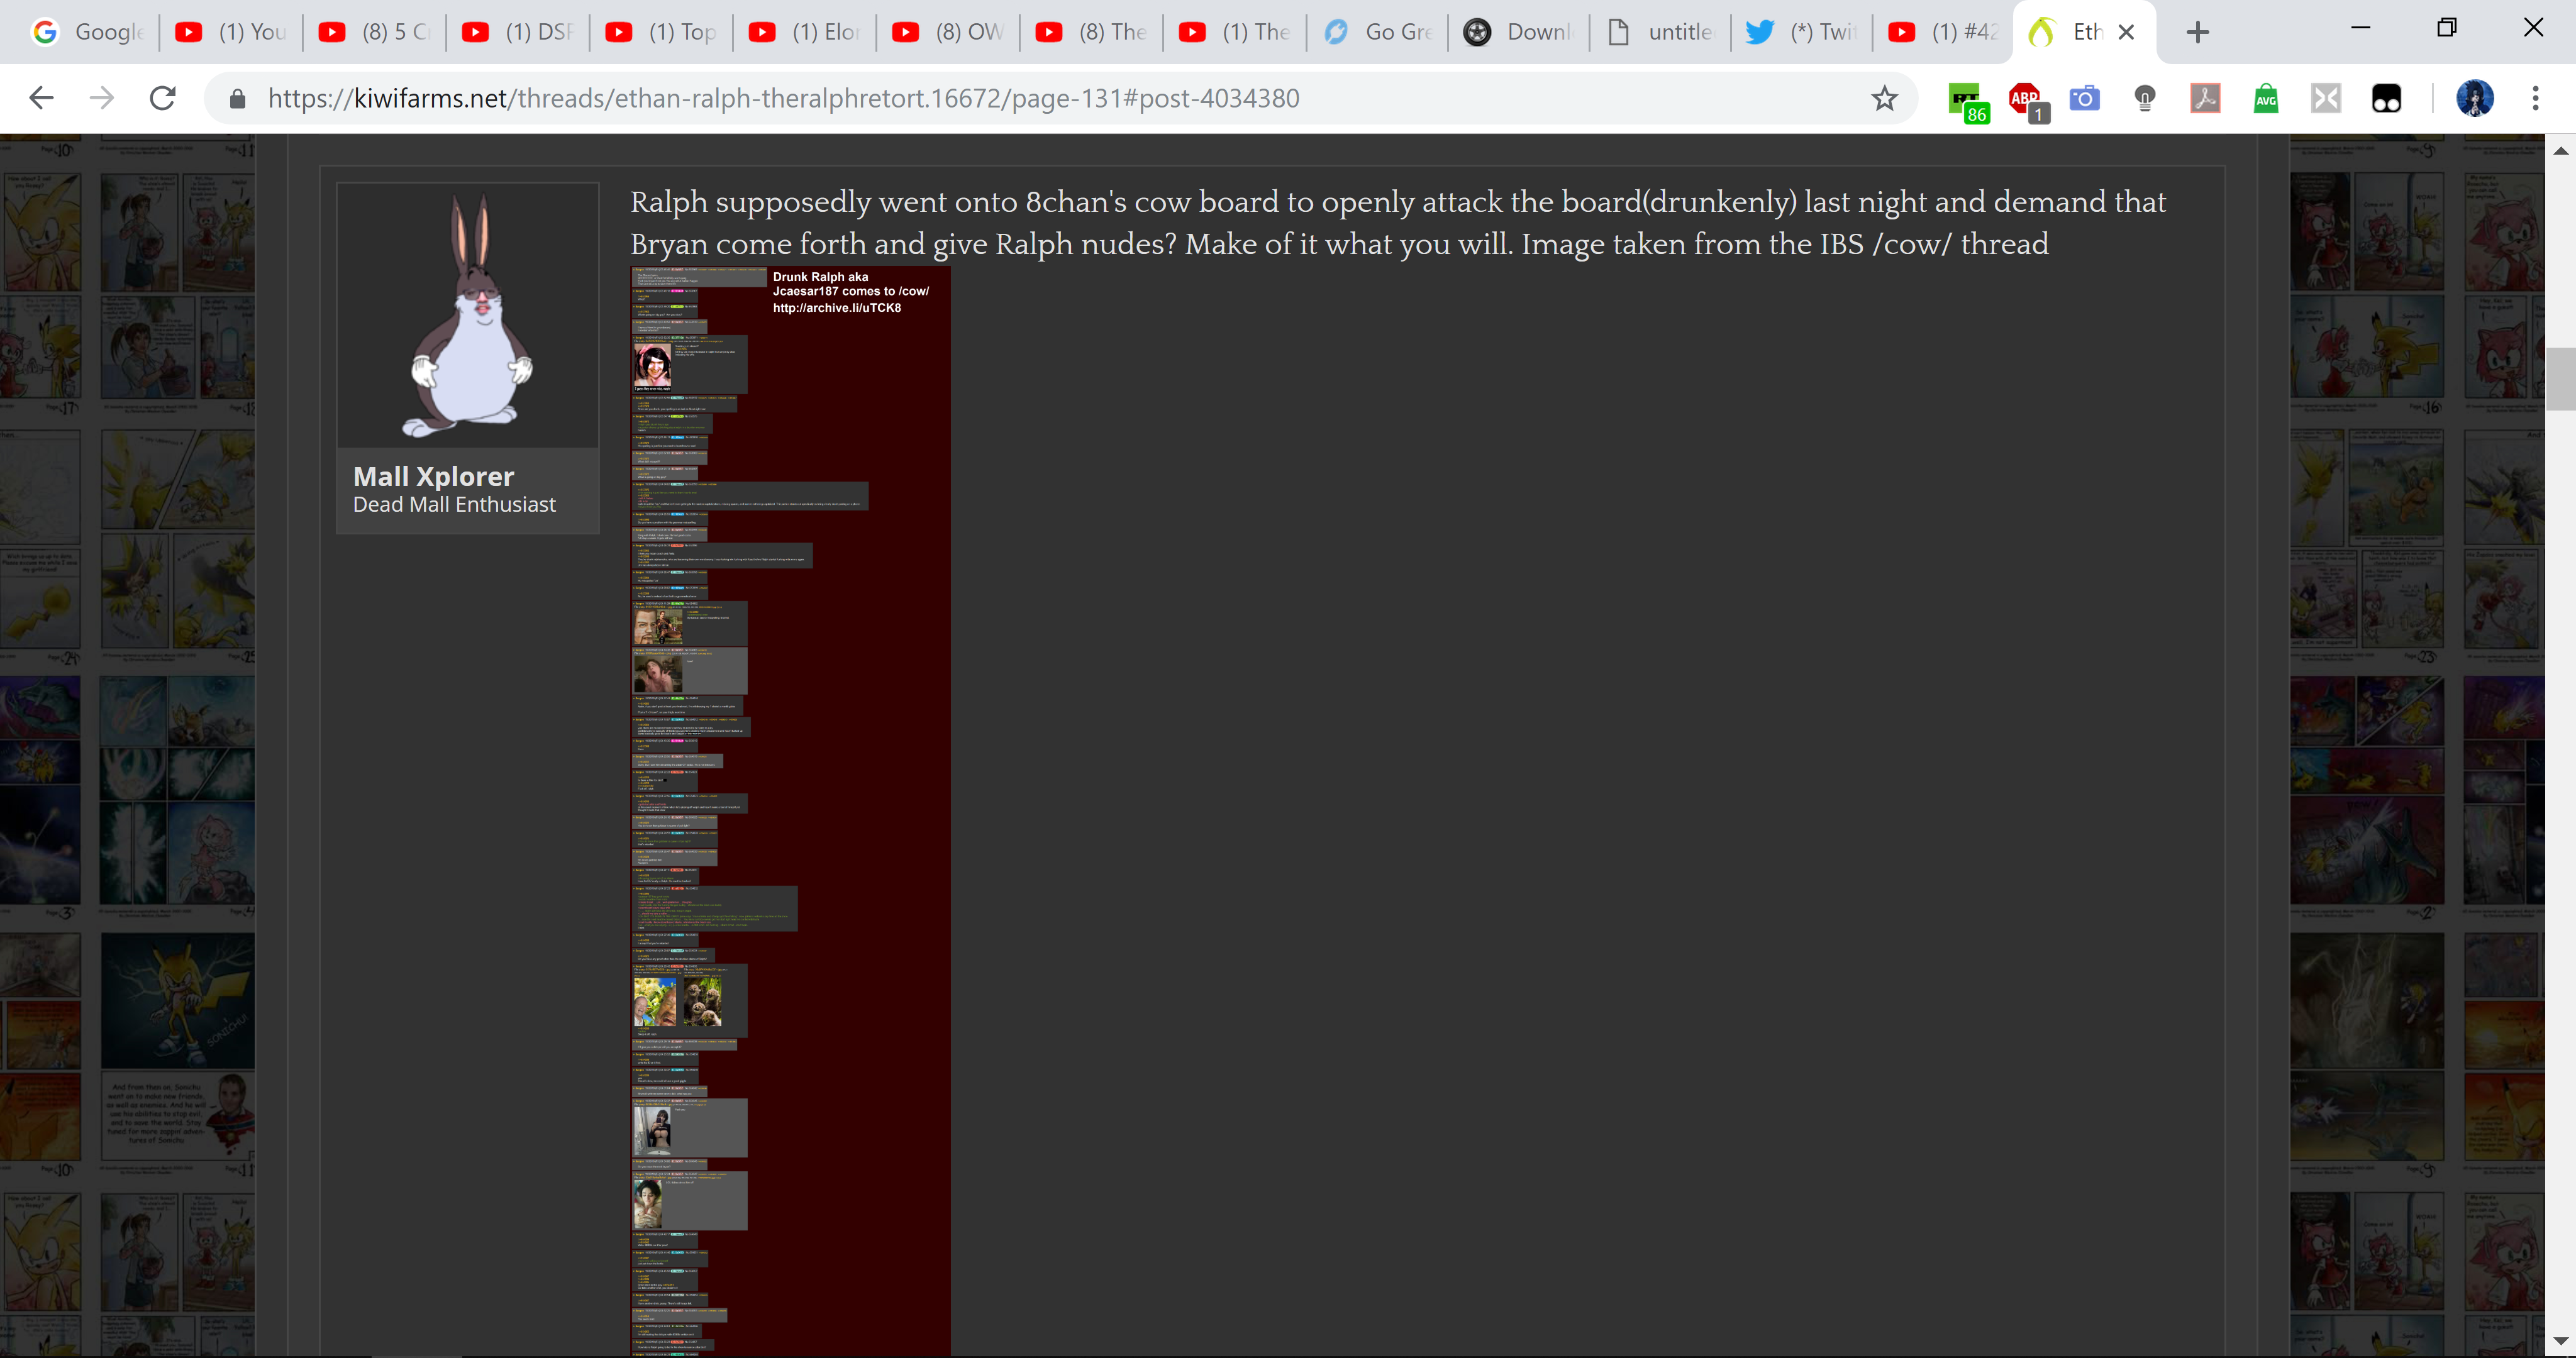
Task: Open the Tampermonkey extension icon
Action: [2386, 98]
